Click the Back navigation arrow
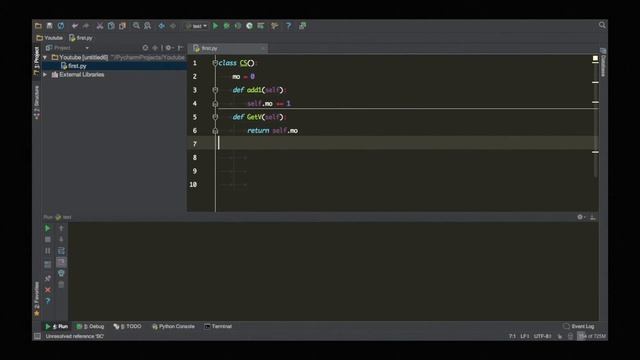640x360 pixels. pyautogui.click(x=162, y=26)
